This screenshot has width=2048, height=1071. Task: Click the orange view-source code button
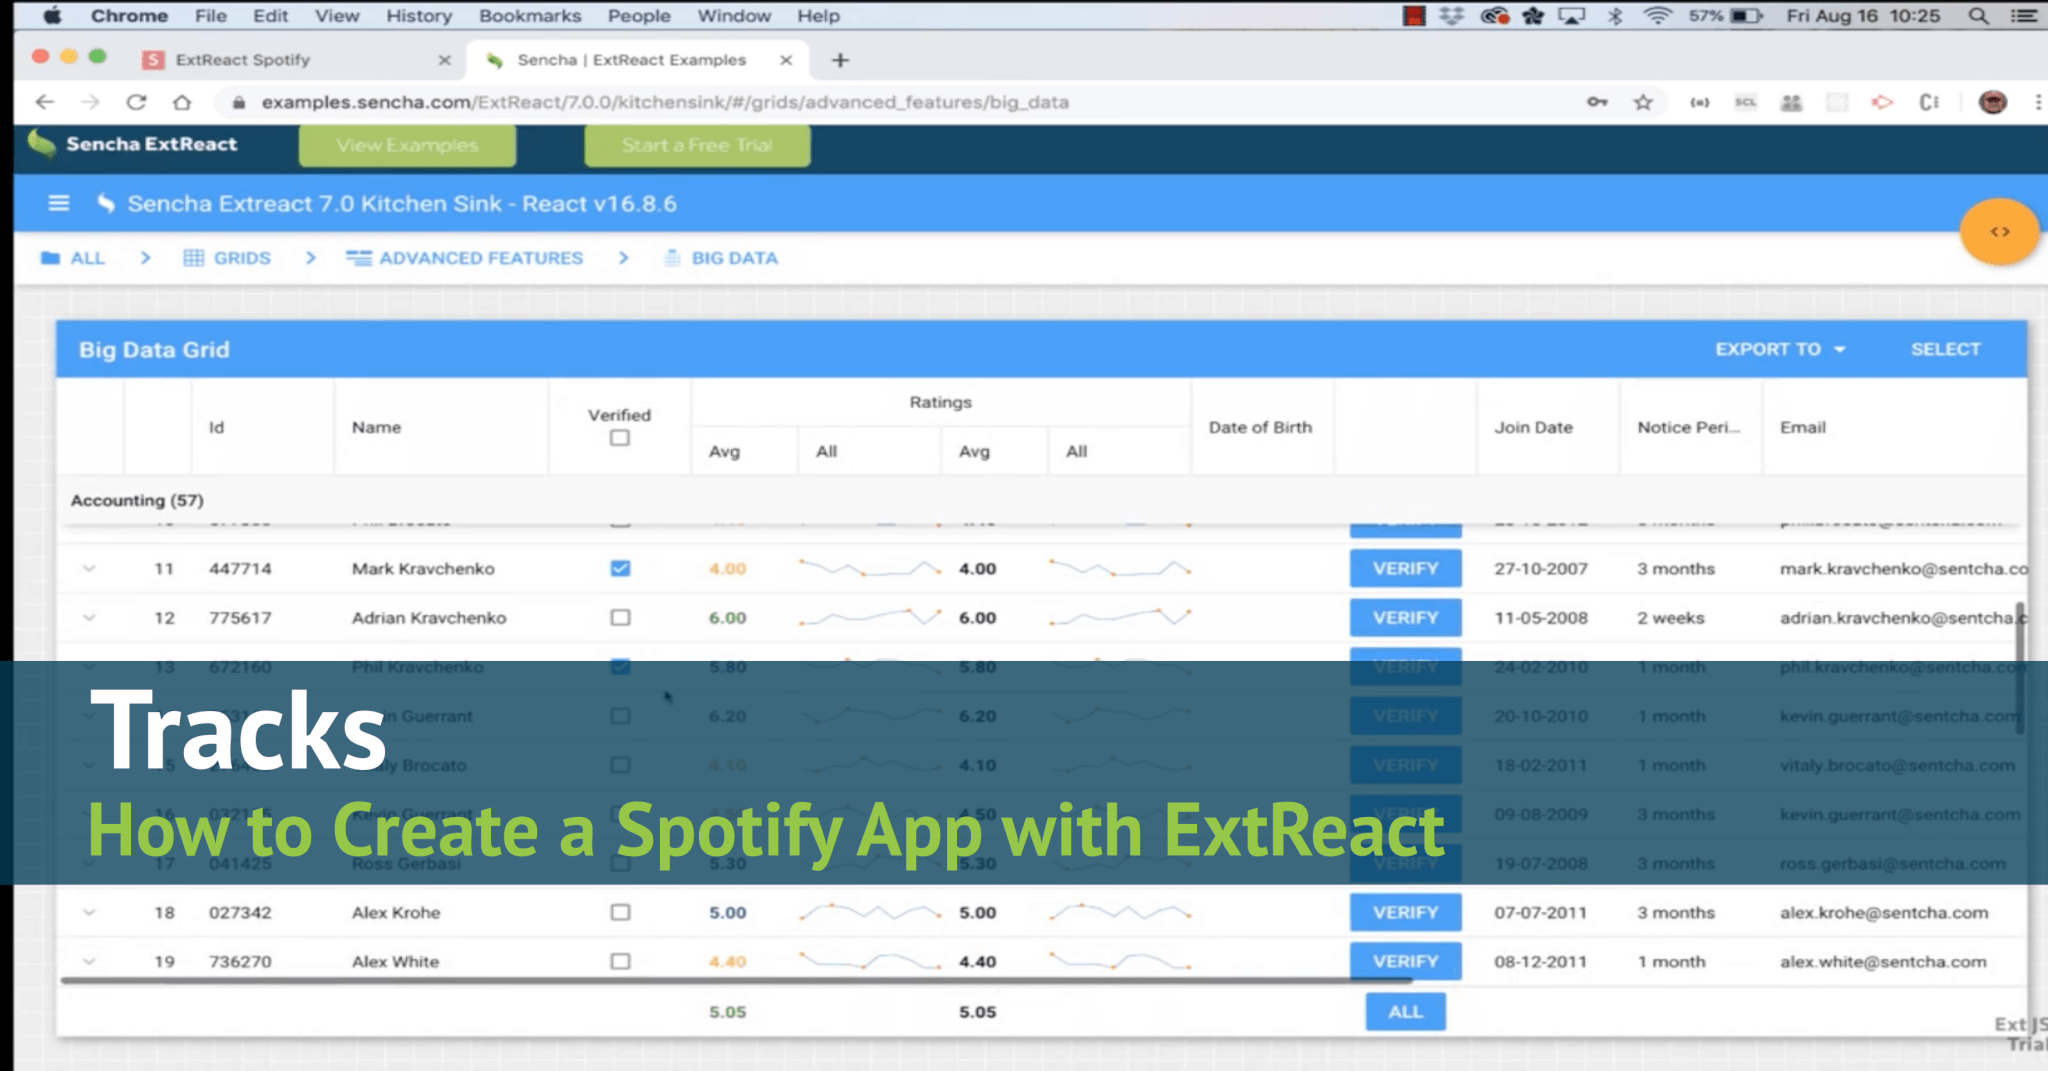[1999, 232]
